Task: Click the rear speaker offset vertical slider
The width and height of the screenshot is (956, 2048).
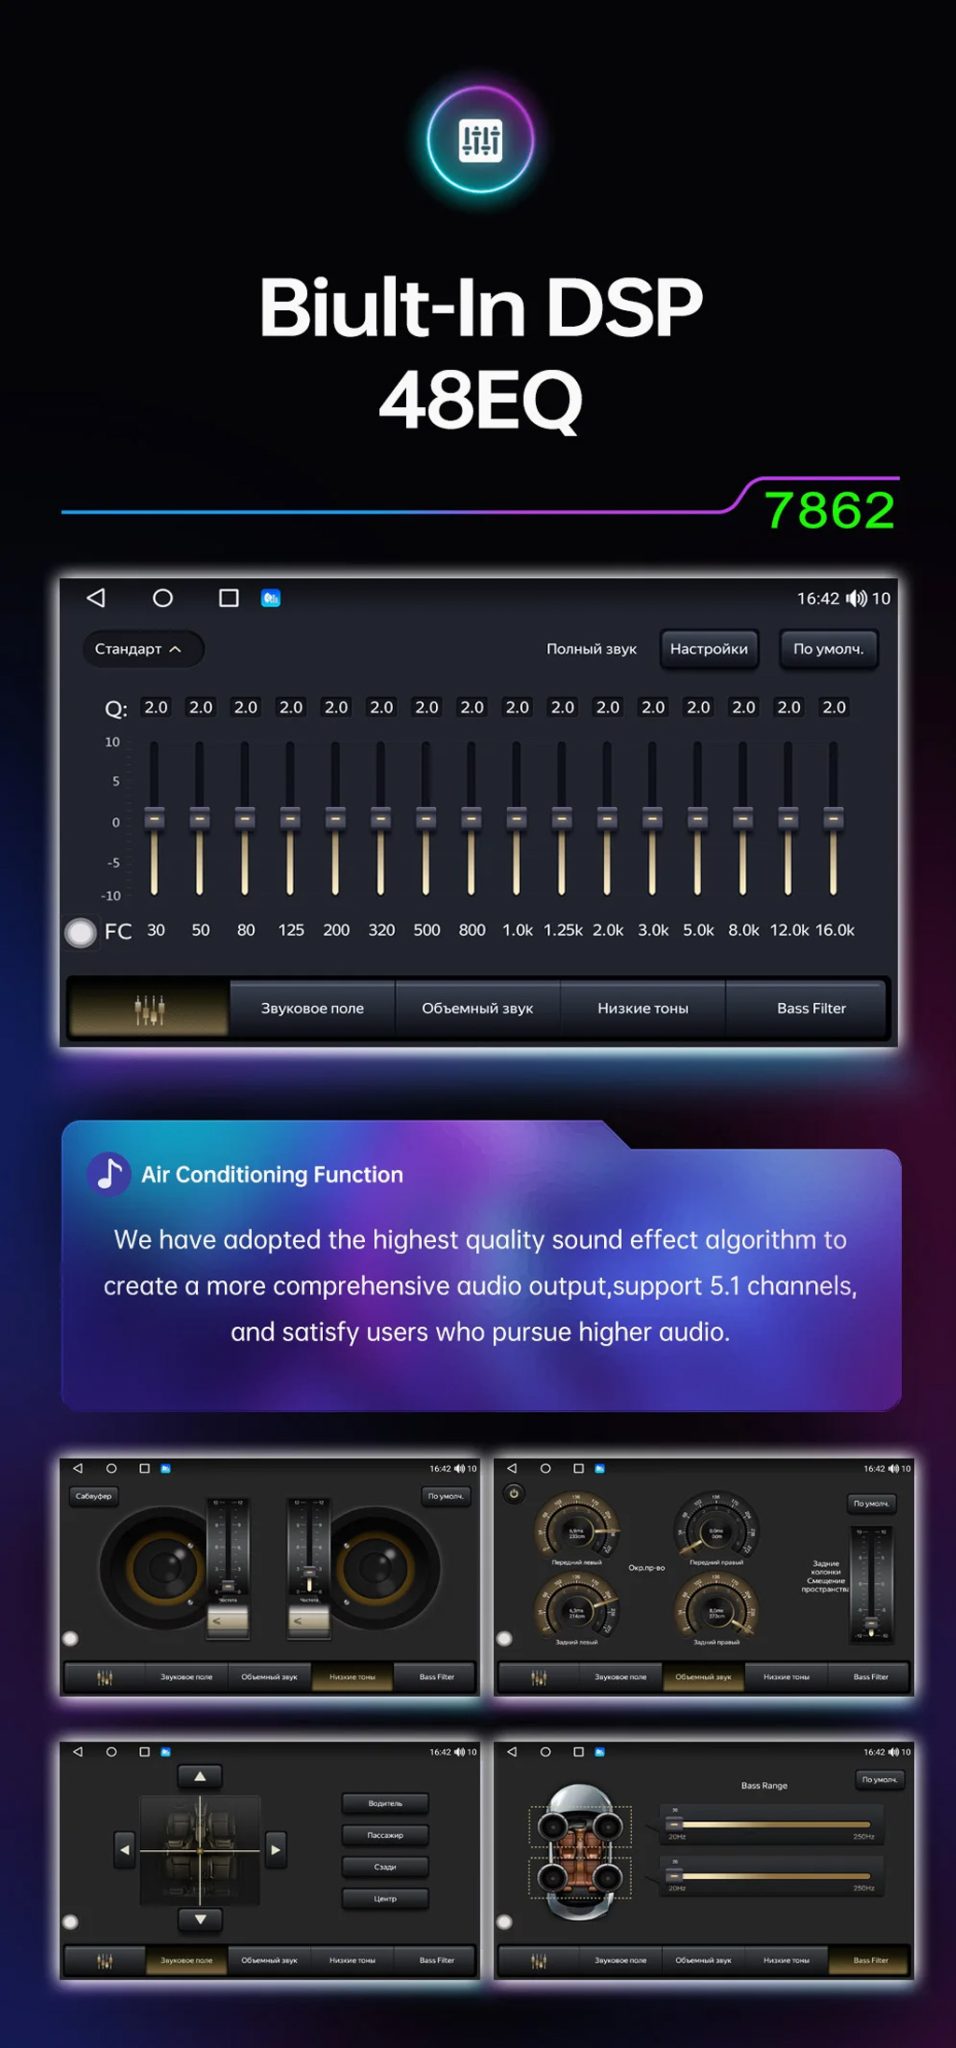Action: [871, 1586]
